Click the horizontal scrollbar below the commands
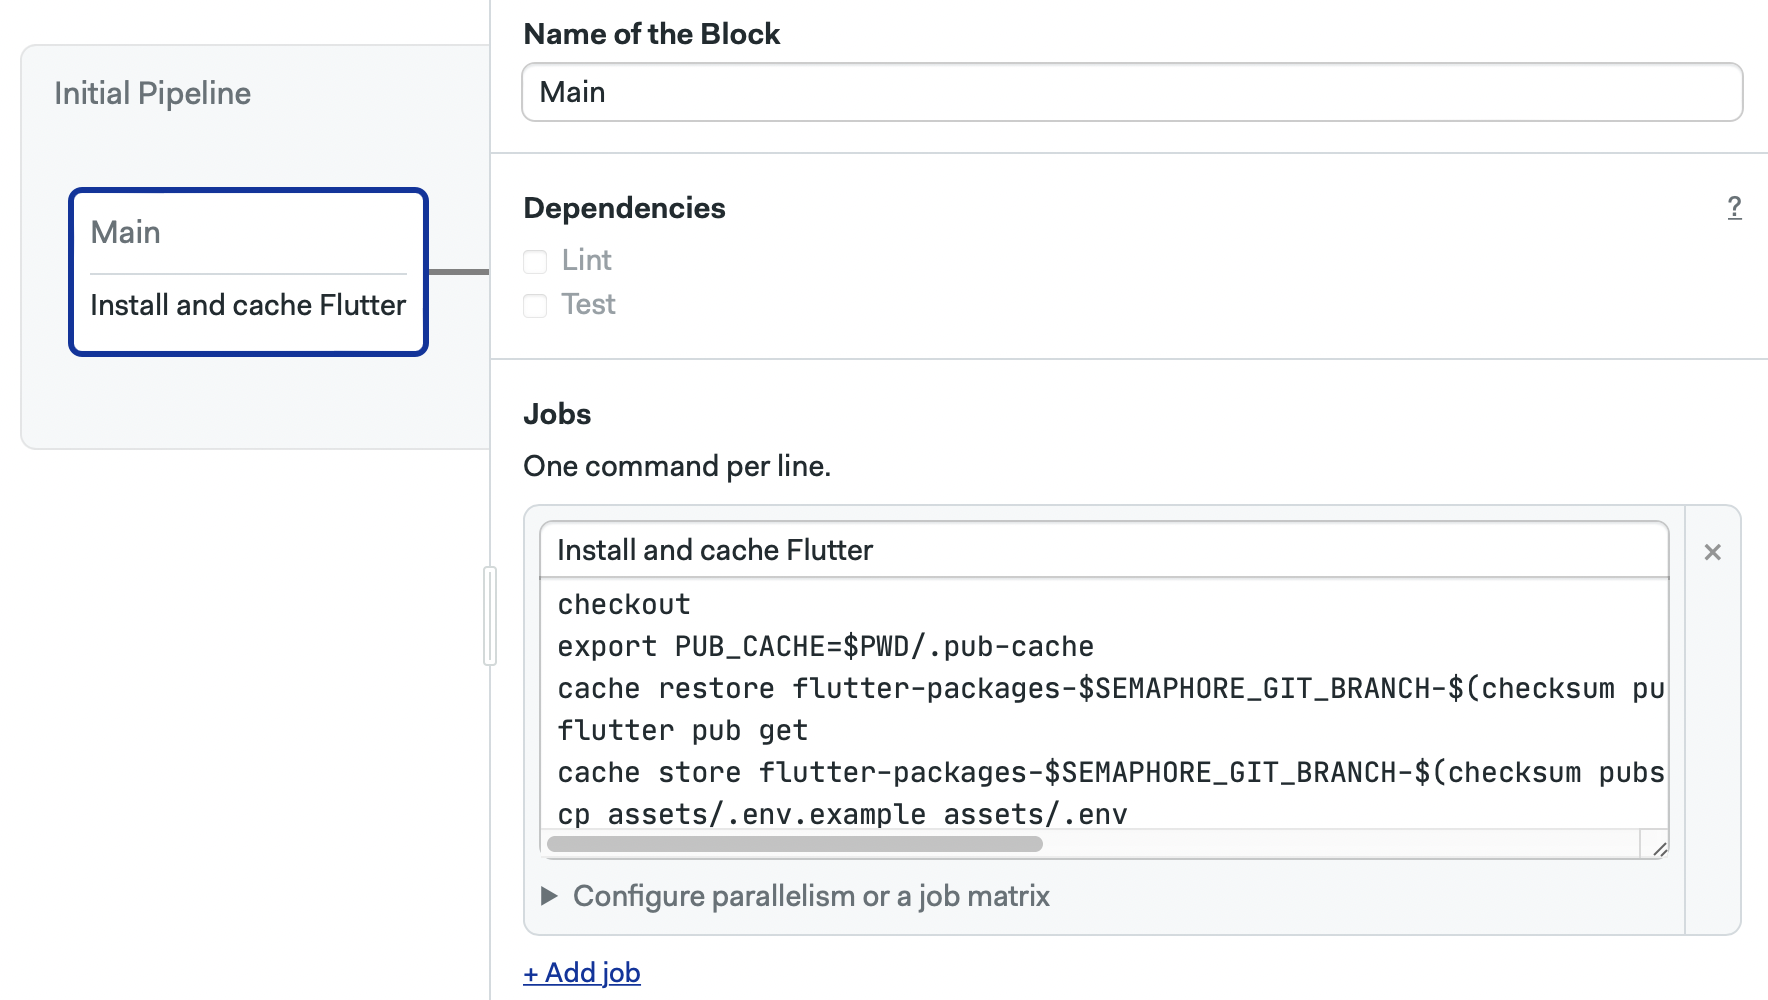 tap(795, 845)
